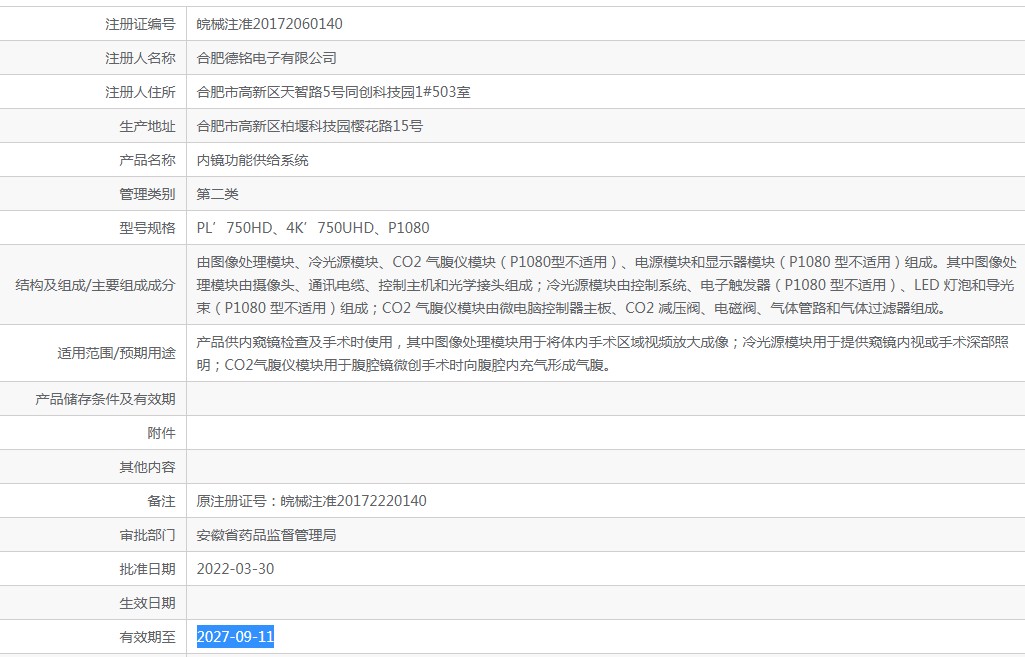Select category value 第二类

218,194
